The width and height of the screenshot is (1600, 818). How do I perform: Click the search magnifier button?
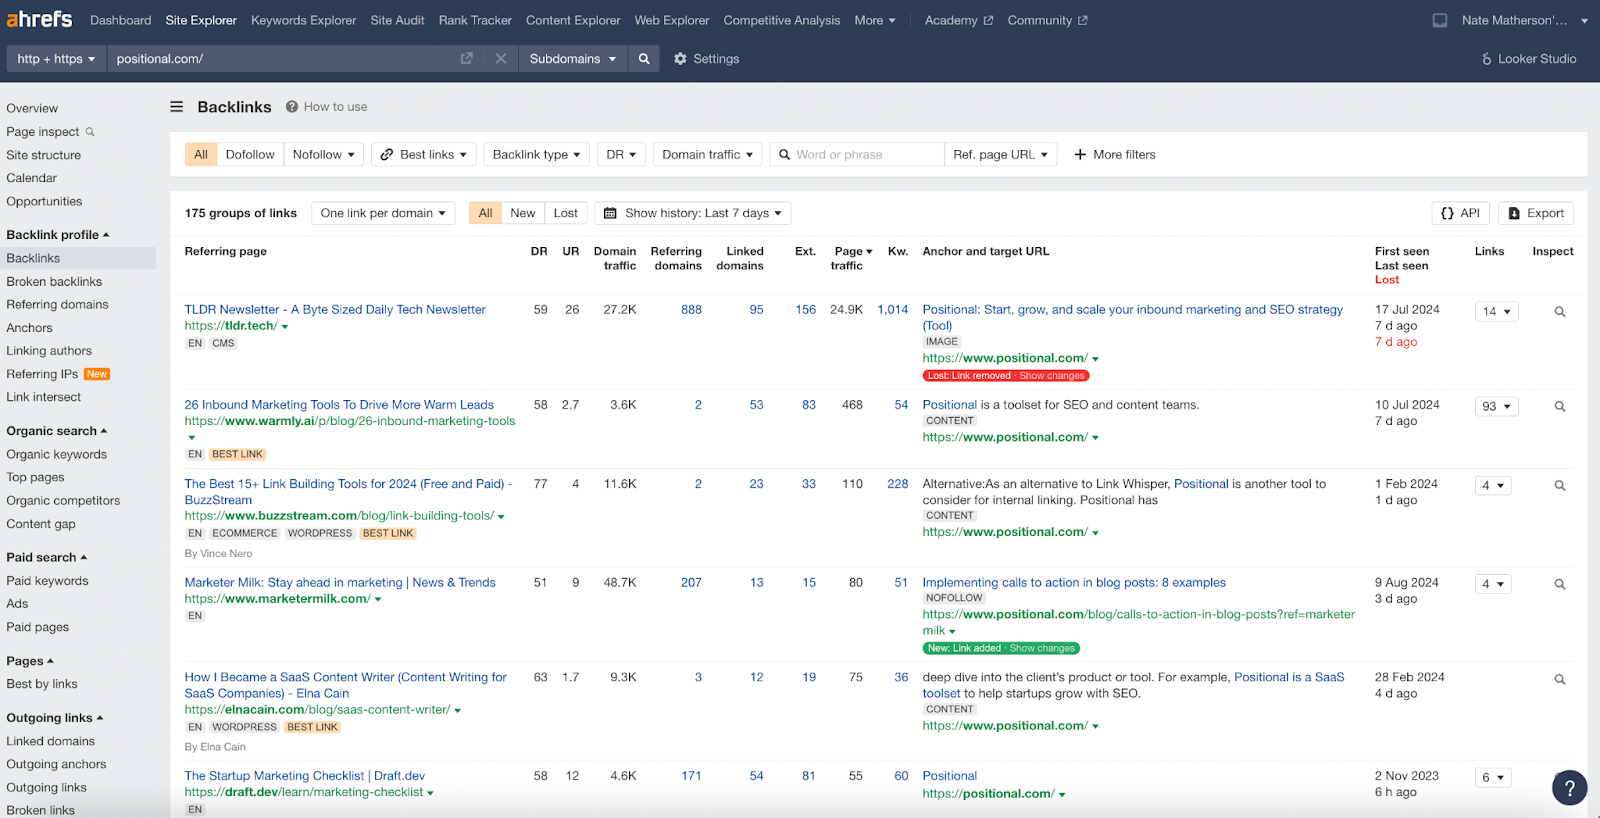(x=644, y=59)
